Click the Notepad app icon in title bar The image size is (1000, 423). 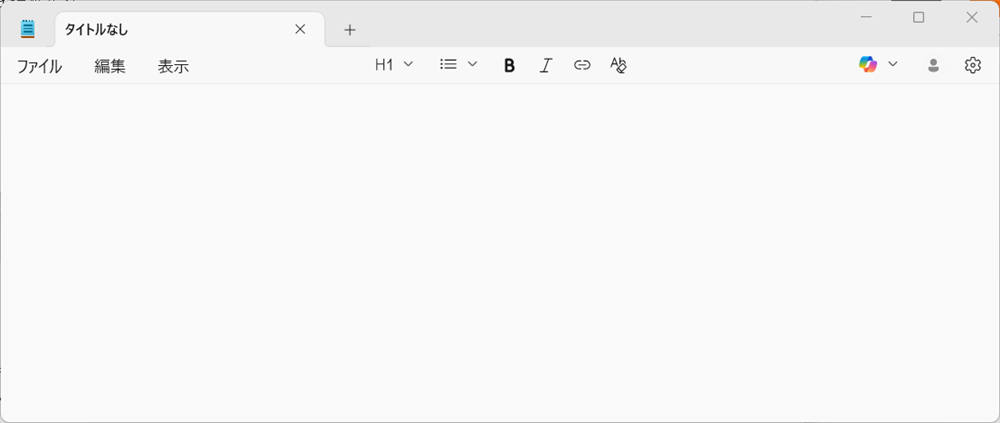[27, 29]
